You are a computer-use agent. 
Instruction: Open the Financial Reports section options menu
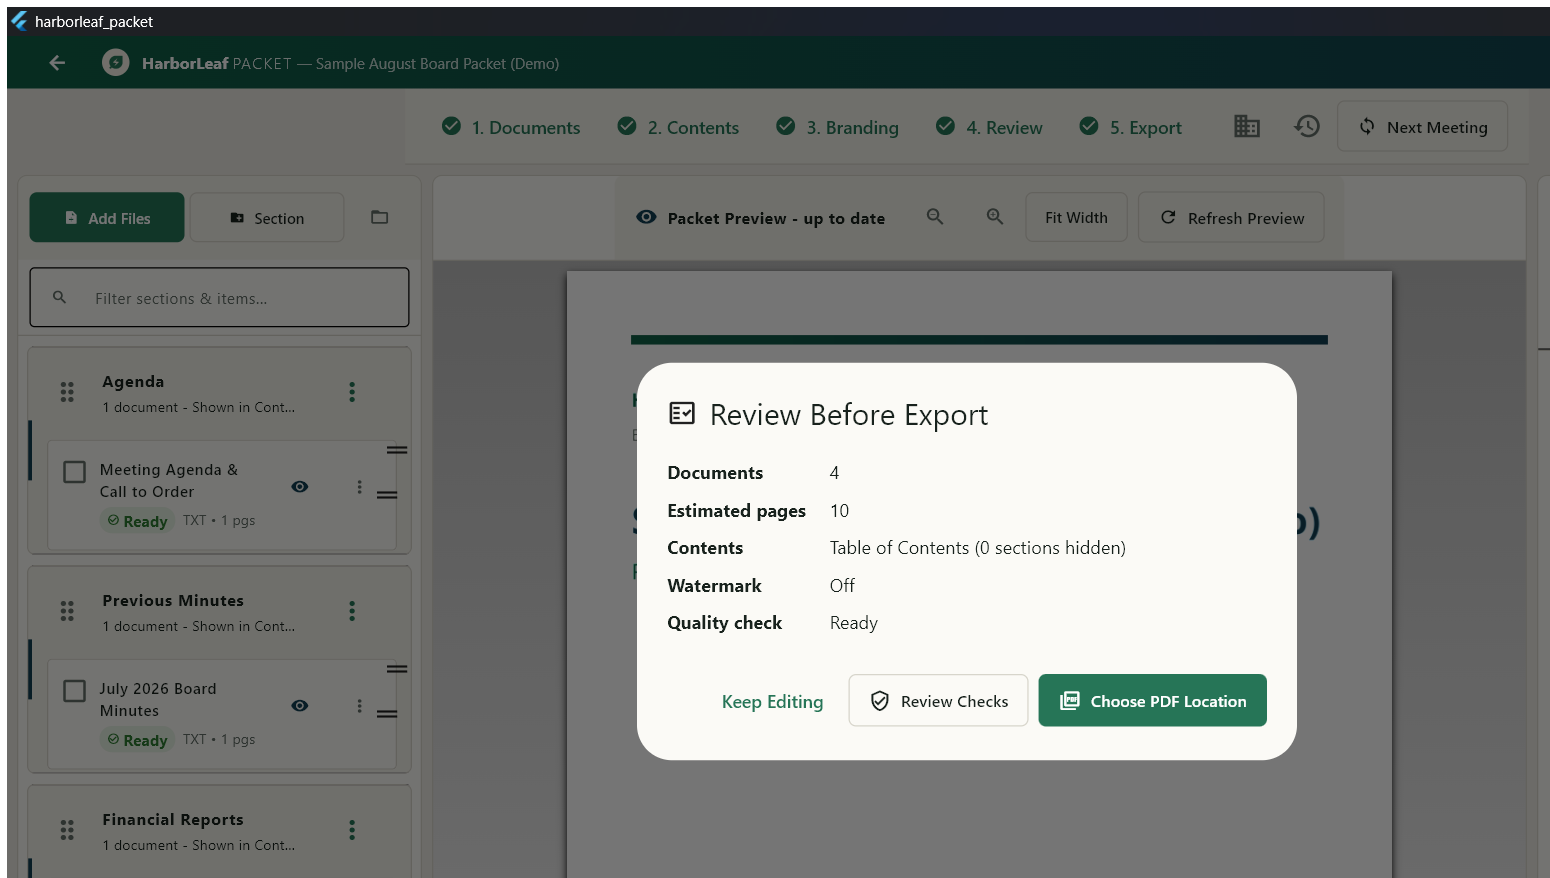coord(352,830)
